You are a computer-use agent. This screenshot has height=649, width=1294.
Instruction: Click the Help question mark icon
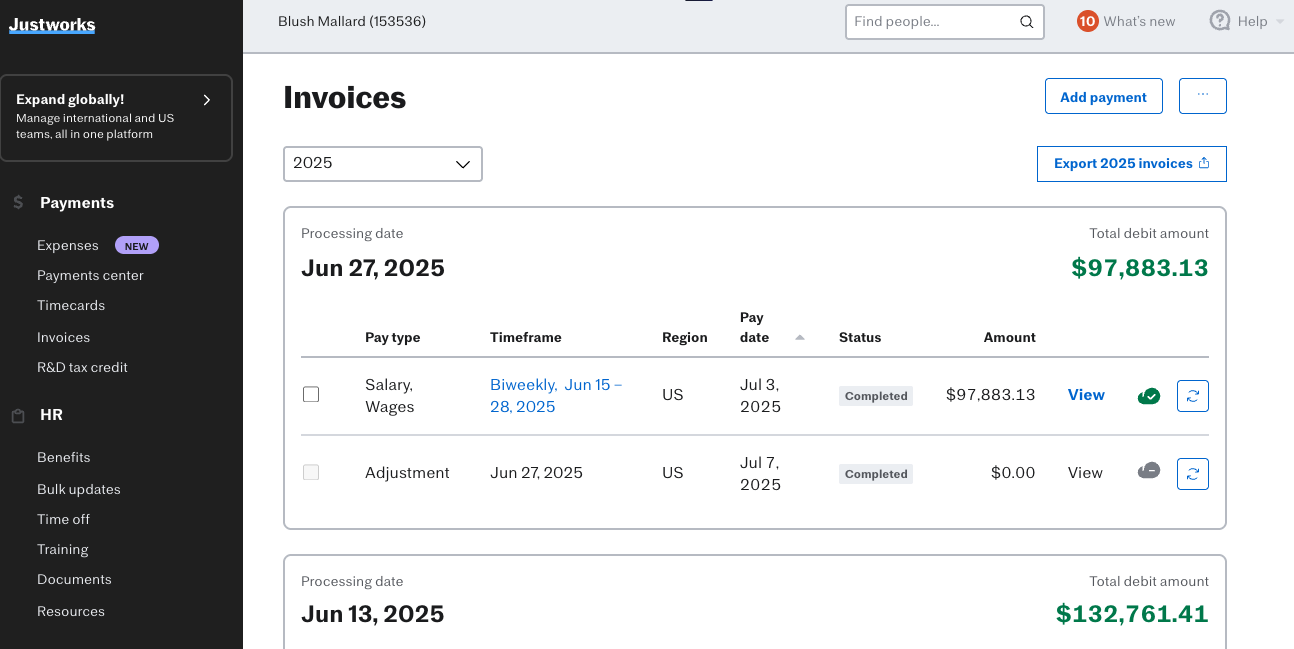[x=1219, y=21]
